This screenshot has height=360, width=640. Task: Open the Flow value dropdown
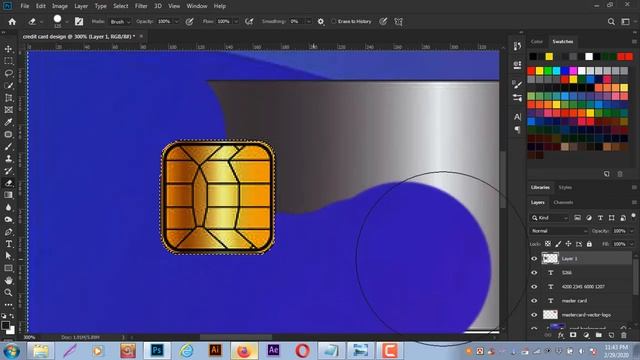(236, 22)
